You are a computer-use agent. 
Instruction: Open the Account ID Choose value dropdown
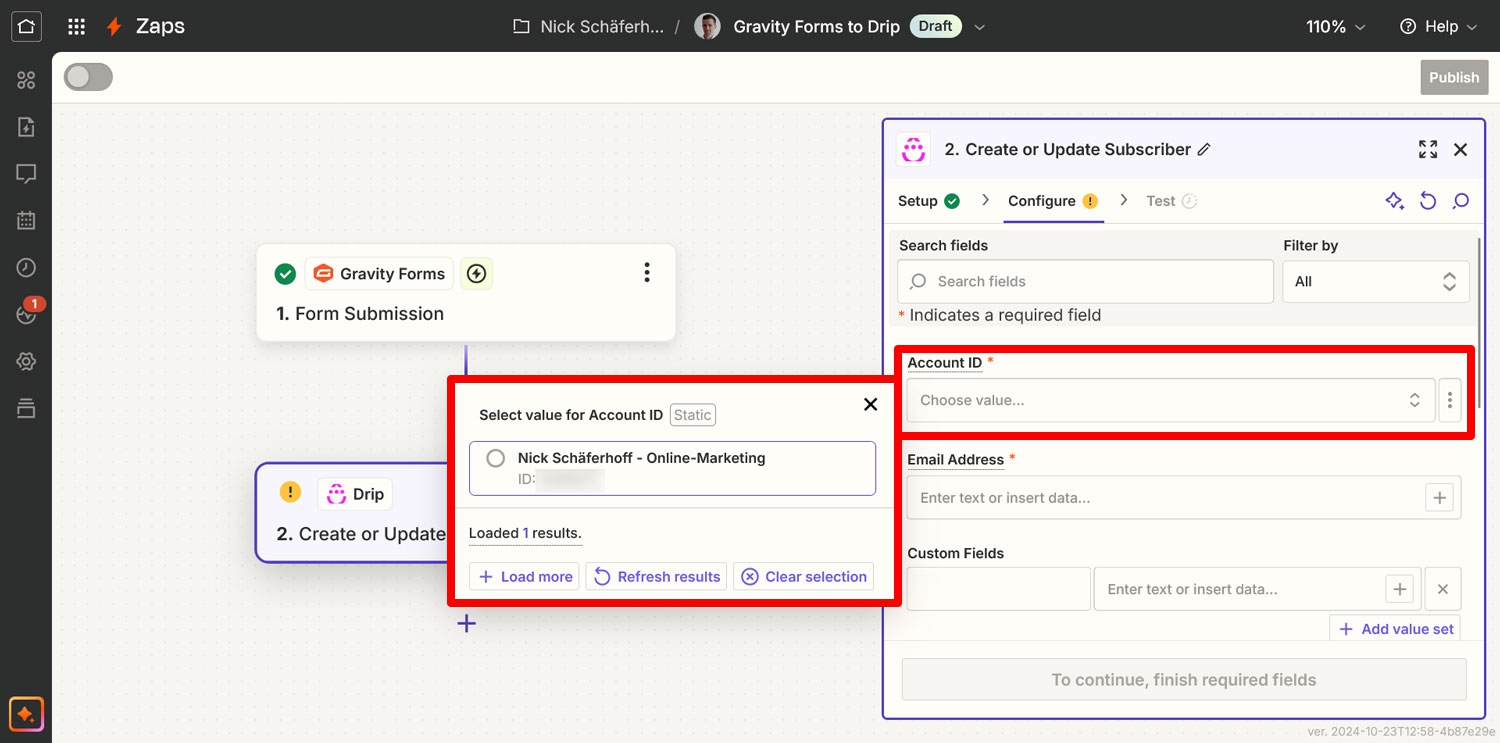1170,400
